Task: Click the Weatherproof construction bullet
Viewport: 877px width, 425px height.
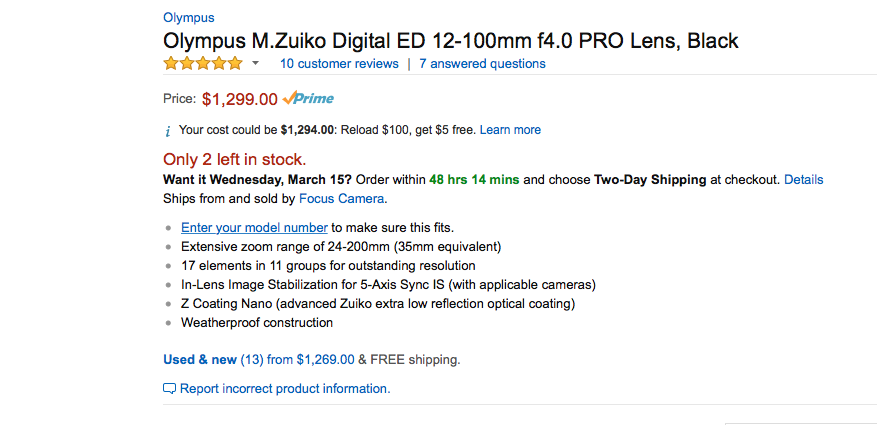Action: [x=257, y=323]
